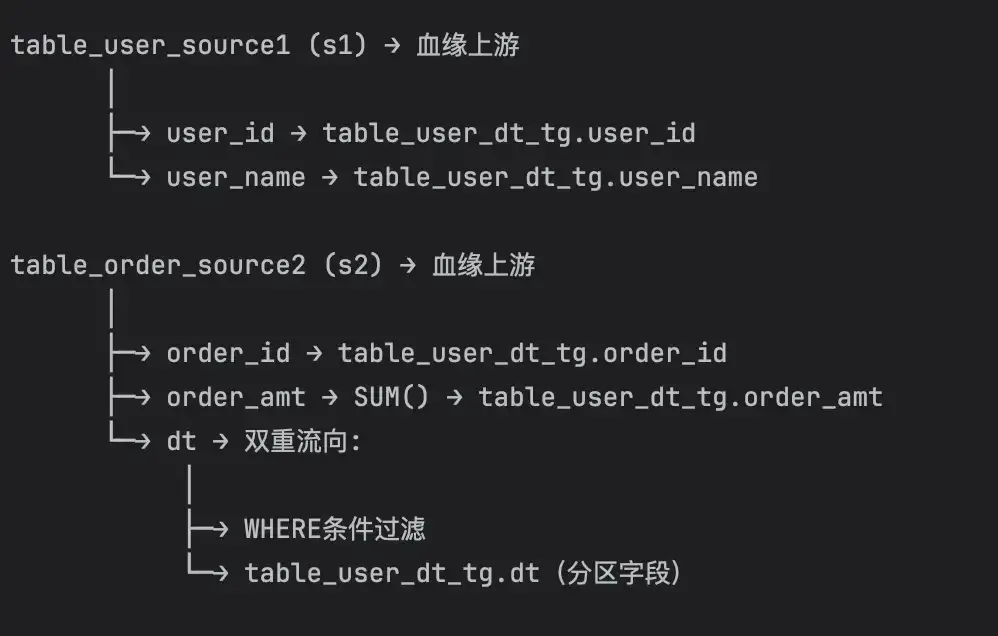The height and width of the screenshot is (636, 998).
Task: Select table_user_dt_tg.user_name target text
Action: tap(556, 178)
